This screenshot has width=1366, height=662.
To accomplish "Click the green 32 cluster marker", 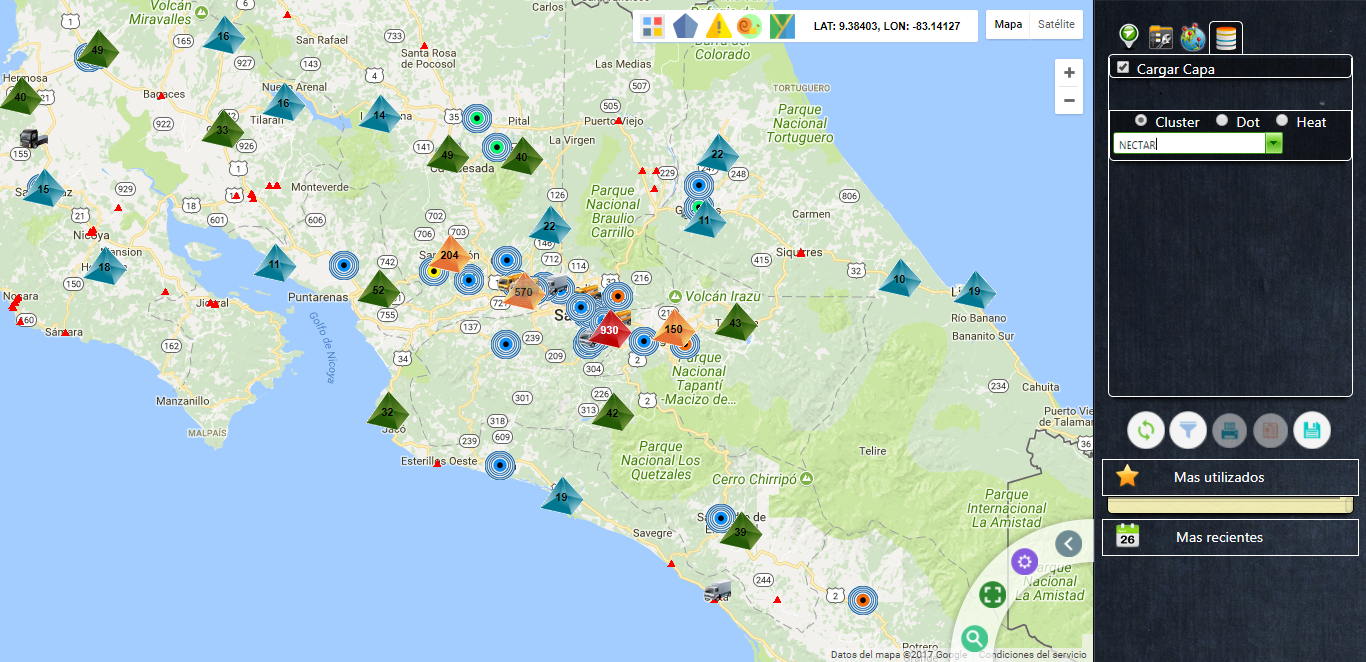I will (x=388, y=410).
